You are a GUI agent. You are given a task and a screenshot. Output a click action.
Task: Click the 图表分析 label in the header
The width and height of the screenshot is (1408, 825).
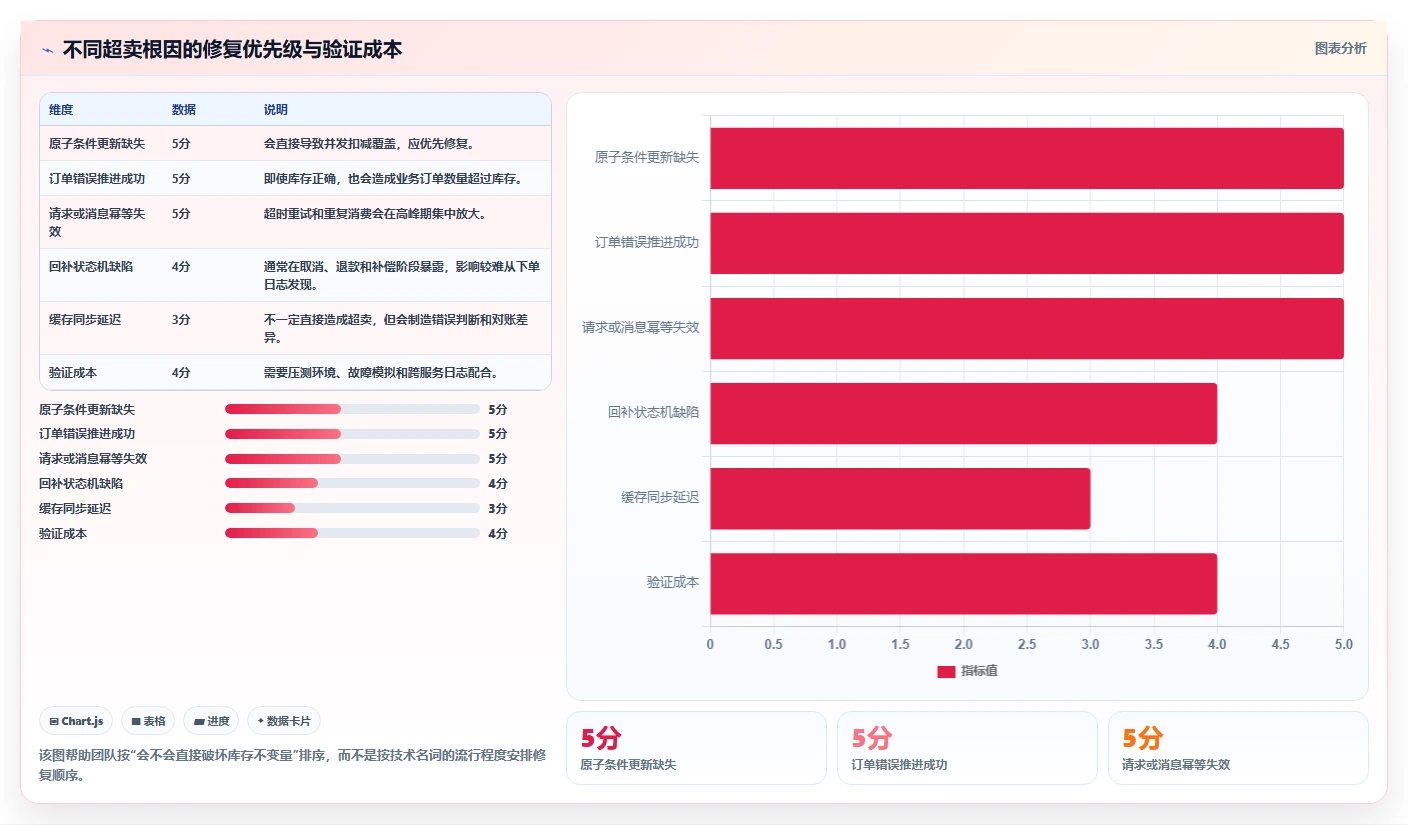click(x=1340, y=48)
